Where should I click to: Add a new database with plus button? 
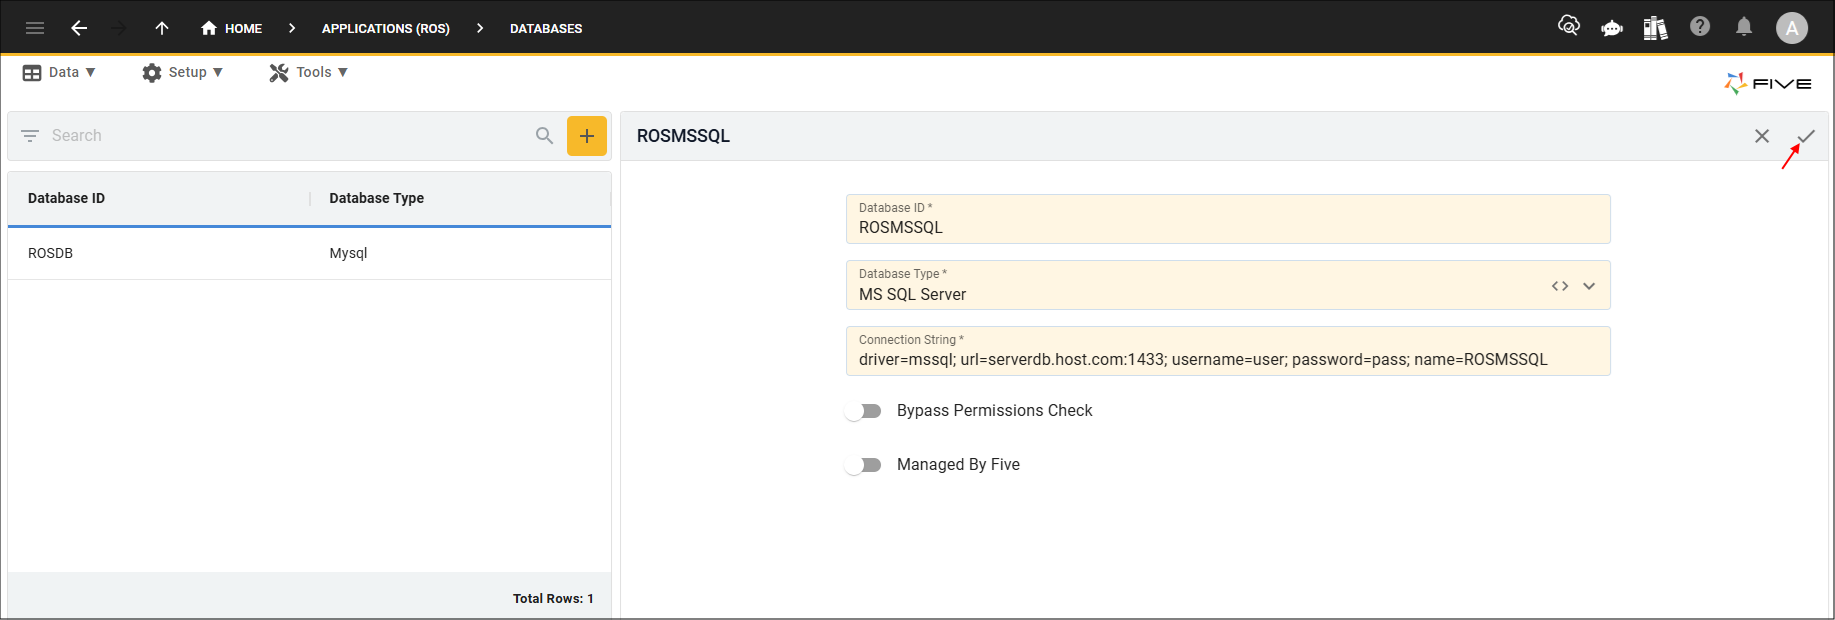pyautogui.click(x=587, y=136)
